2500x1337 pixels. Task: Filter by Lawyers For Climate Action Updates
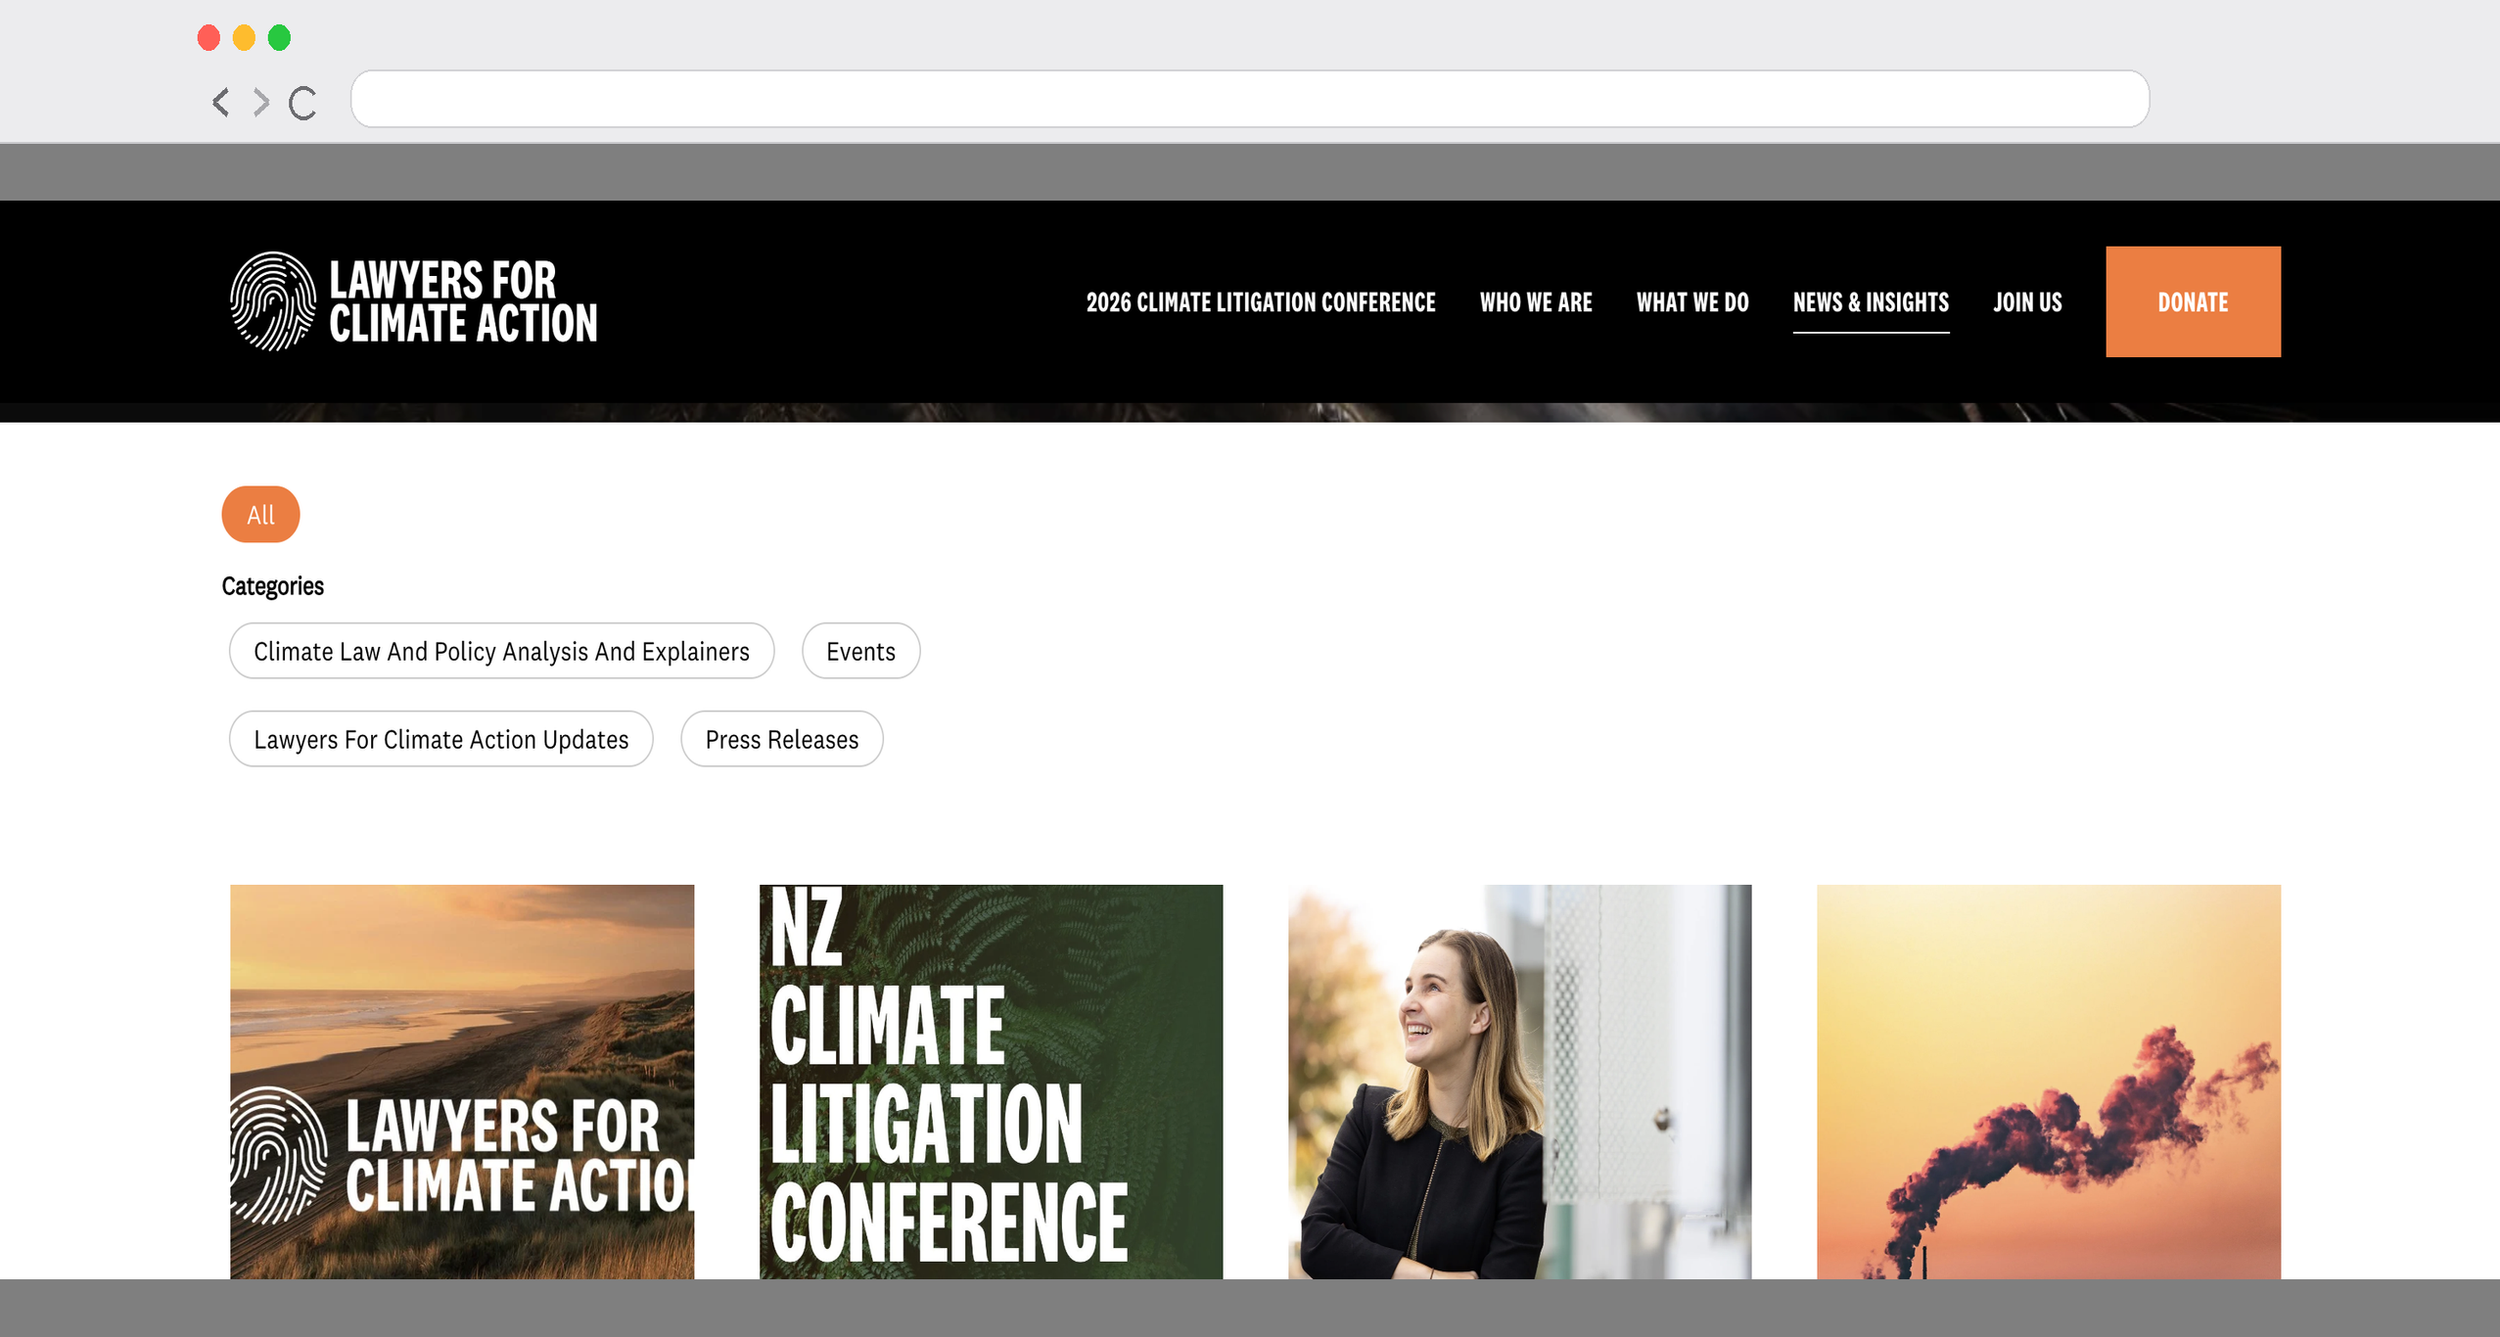441,739
